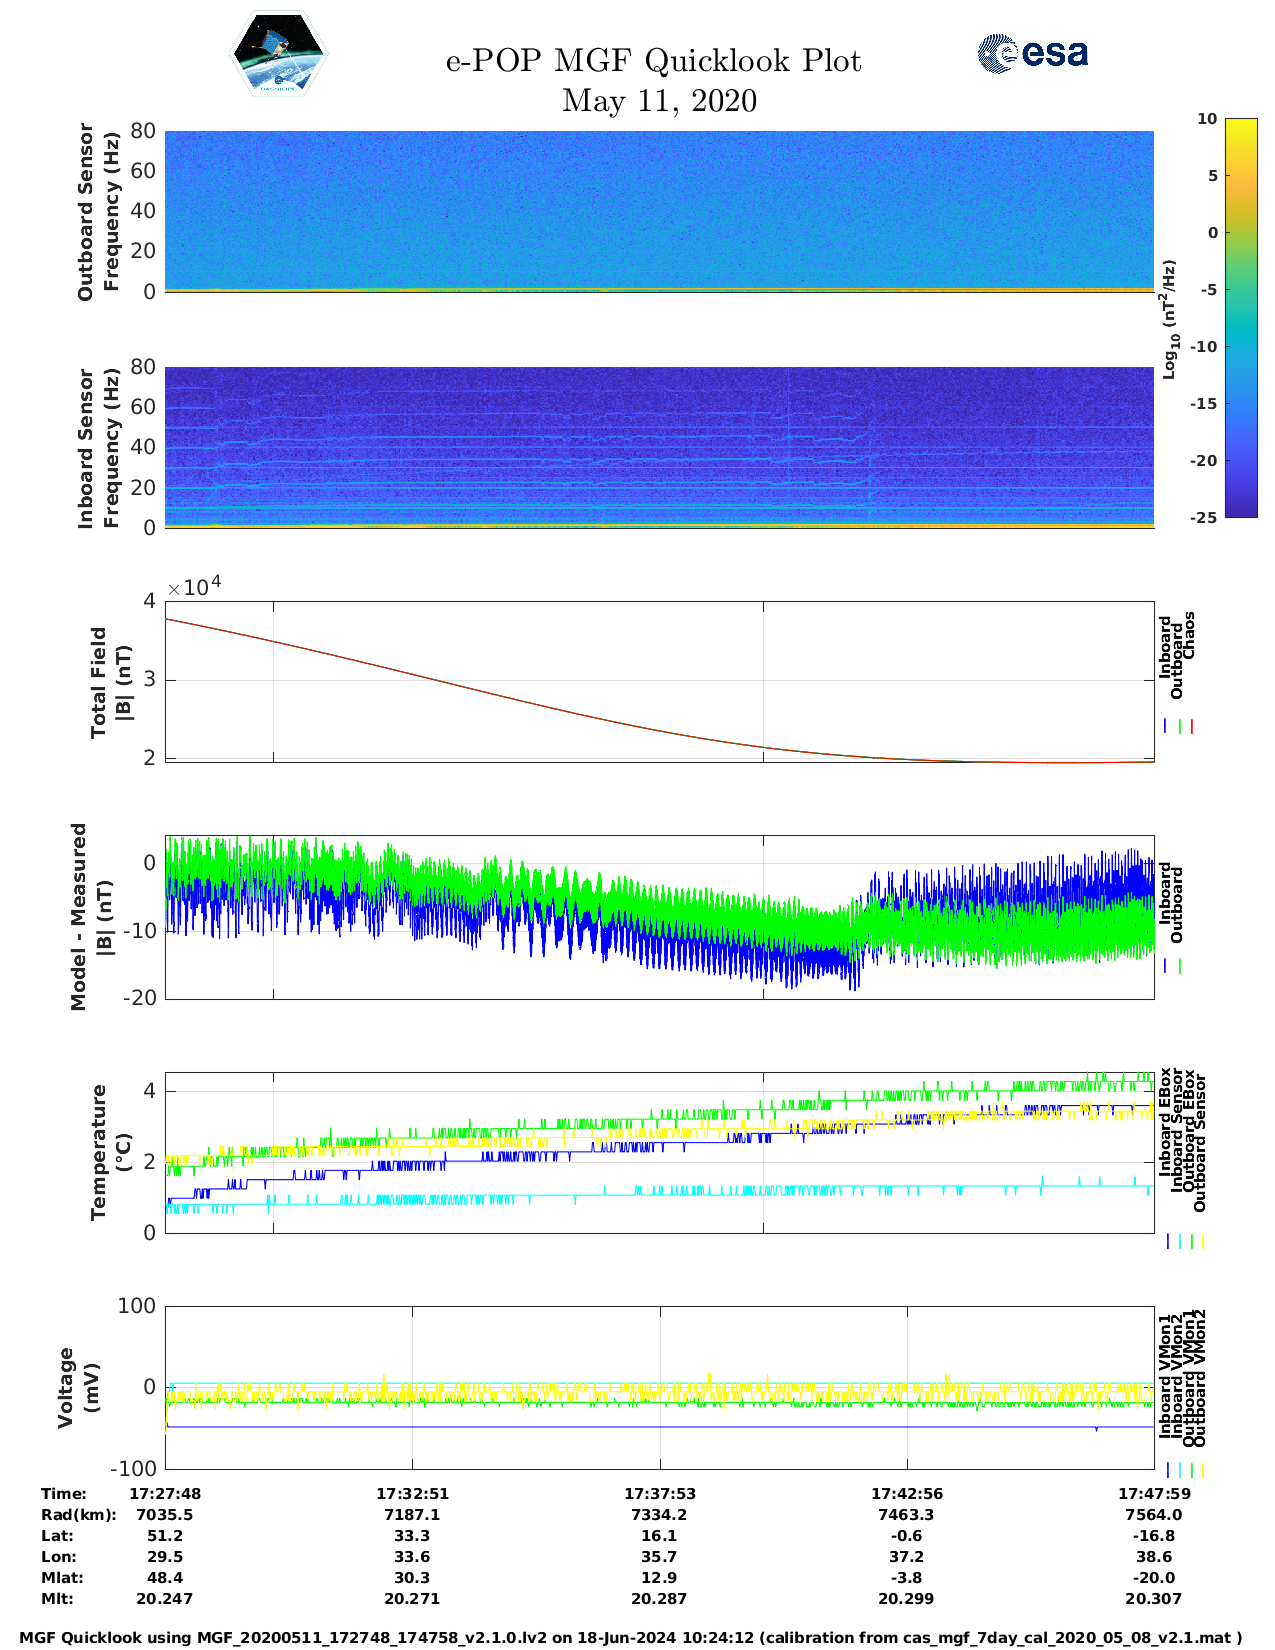Image resolution: width=1275 pixels, height=1650 pixels.
Task: Click the green Outboard marker in Model-Measured legend
Action: [1180, 966]
